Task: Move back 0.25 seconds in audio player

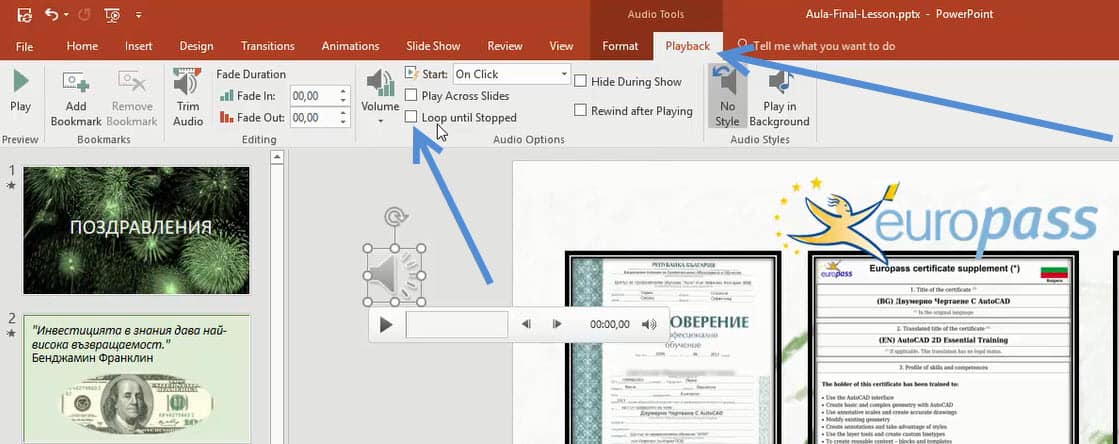Action: pyautogui.click(x=526, y=325)
